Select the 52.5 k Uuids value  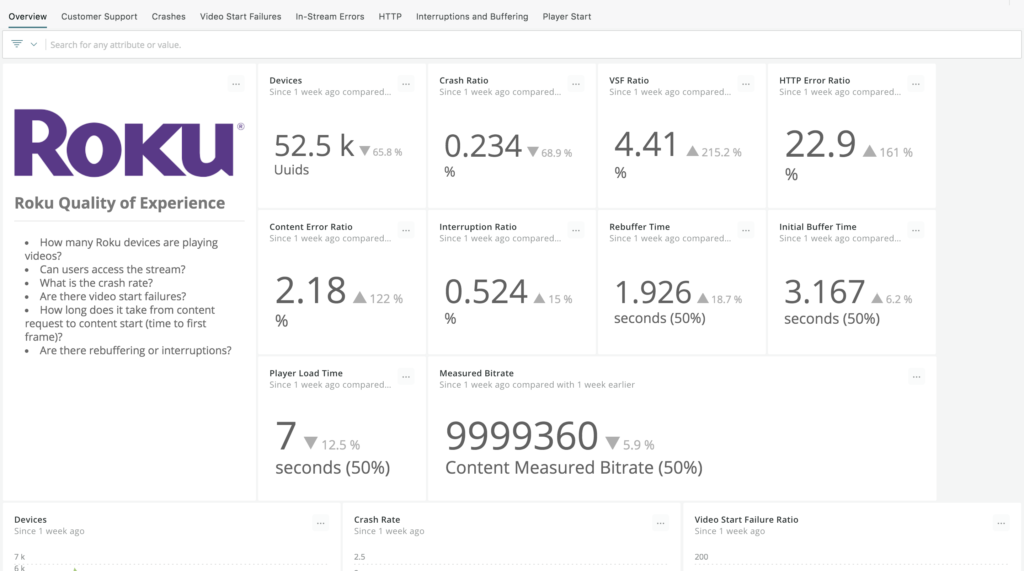[x=314, y=146]
